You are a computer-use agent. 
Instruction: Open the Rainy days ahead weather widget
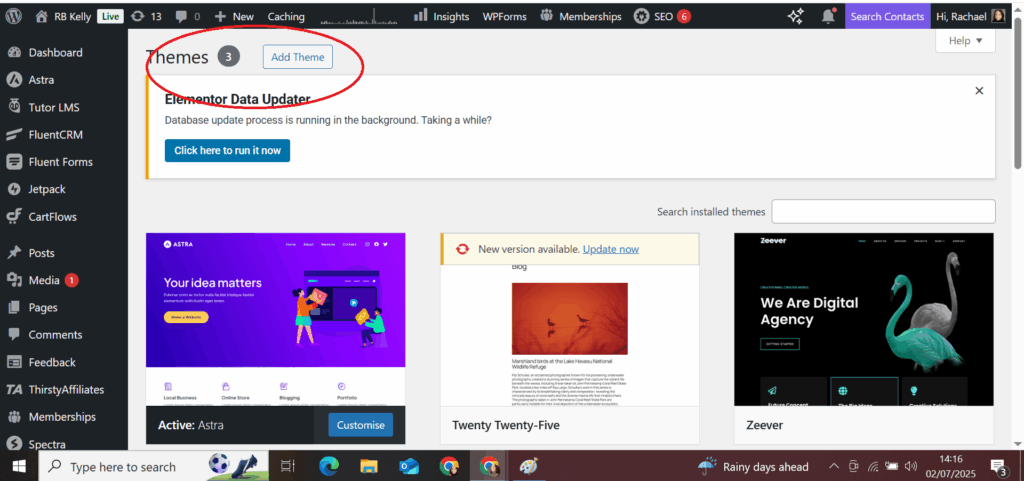pos(754,466)
